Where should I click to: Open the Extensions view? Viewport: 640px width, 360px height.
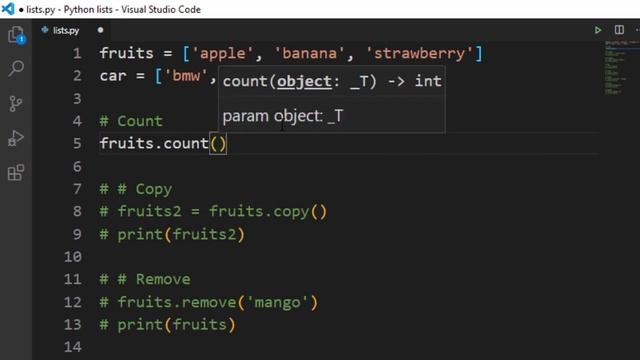coord(16,173)
